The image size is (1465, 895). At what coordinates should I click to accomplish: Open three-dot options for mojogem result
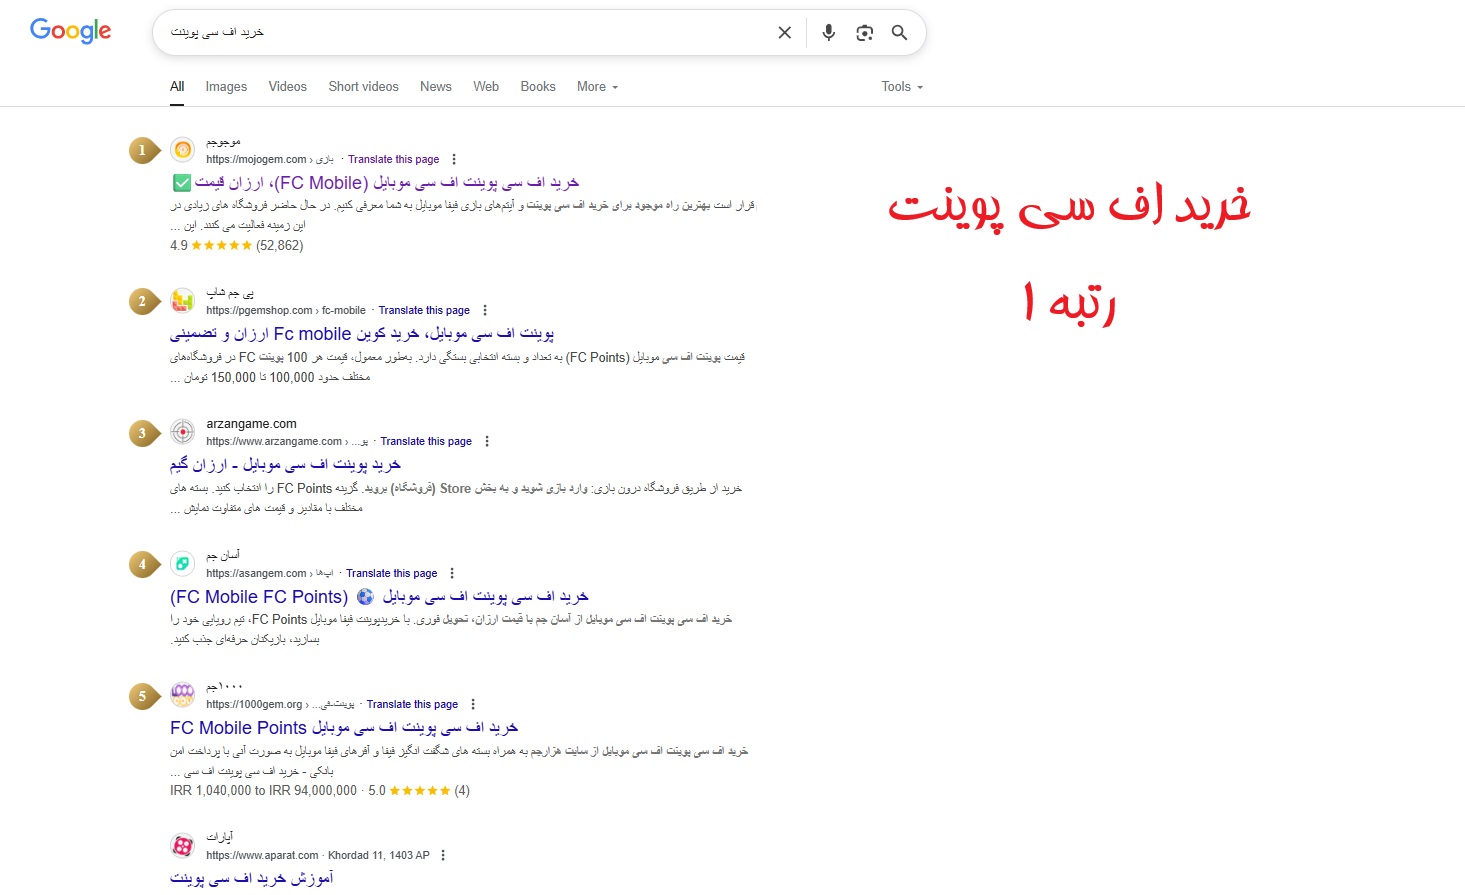454,160
